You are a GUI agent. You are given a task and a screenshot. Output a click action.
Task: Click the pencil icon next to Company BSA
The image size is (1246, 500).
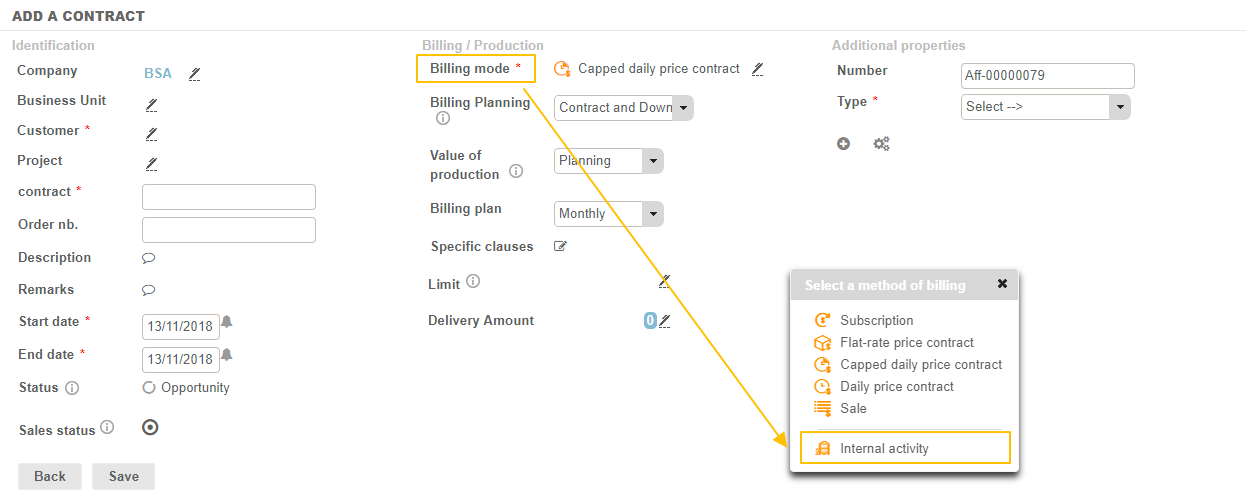pyautogui.click(x=194, y=73)
